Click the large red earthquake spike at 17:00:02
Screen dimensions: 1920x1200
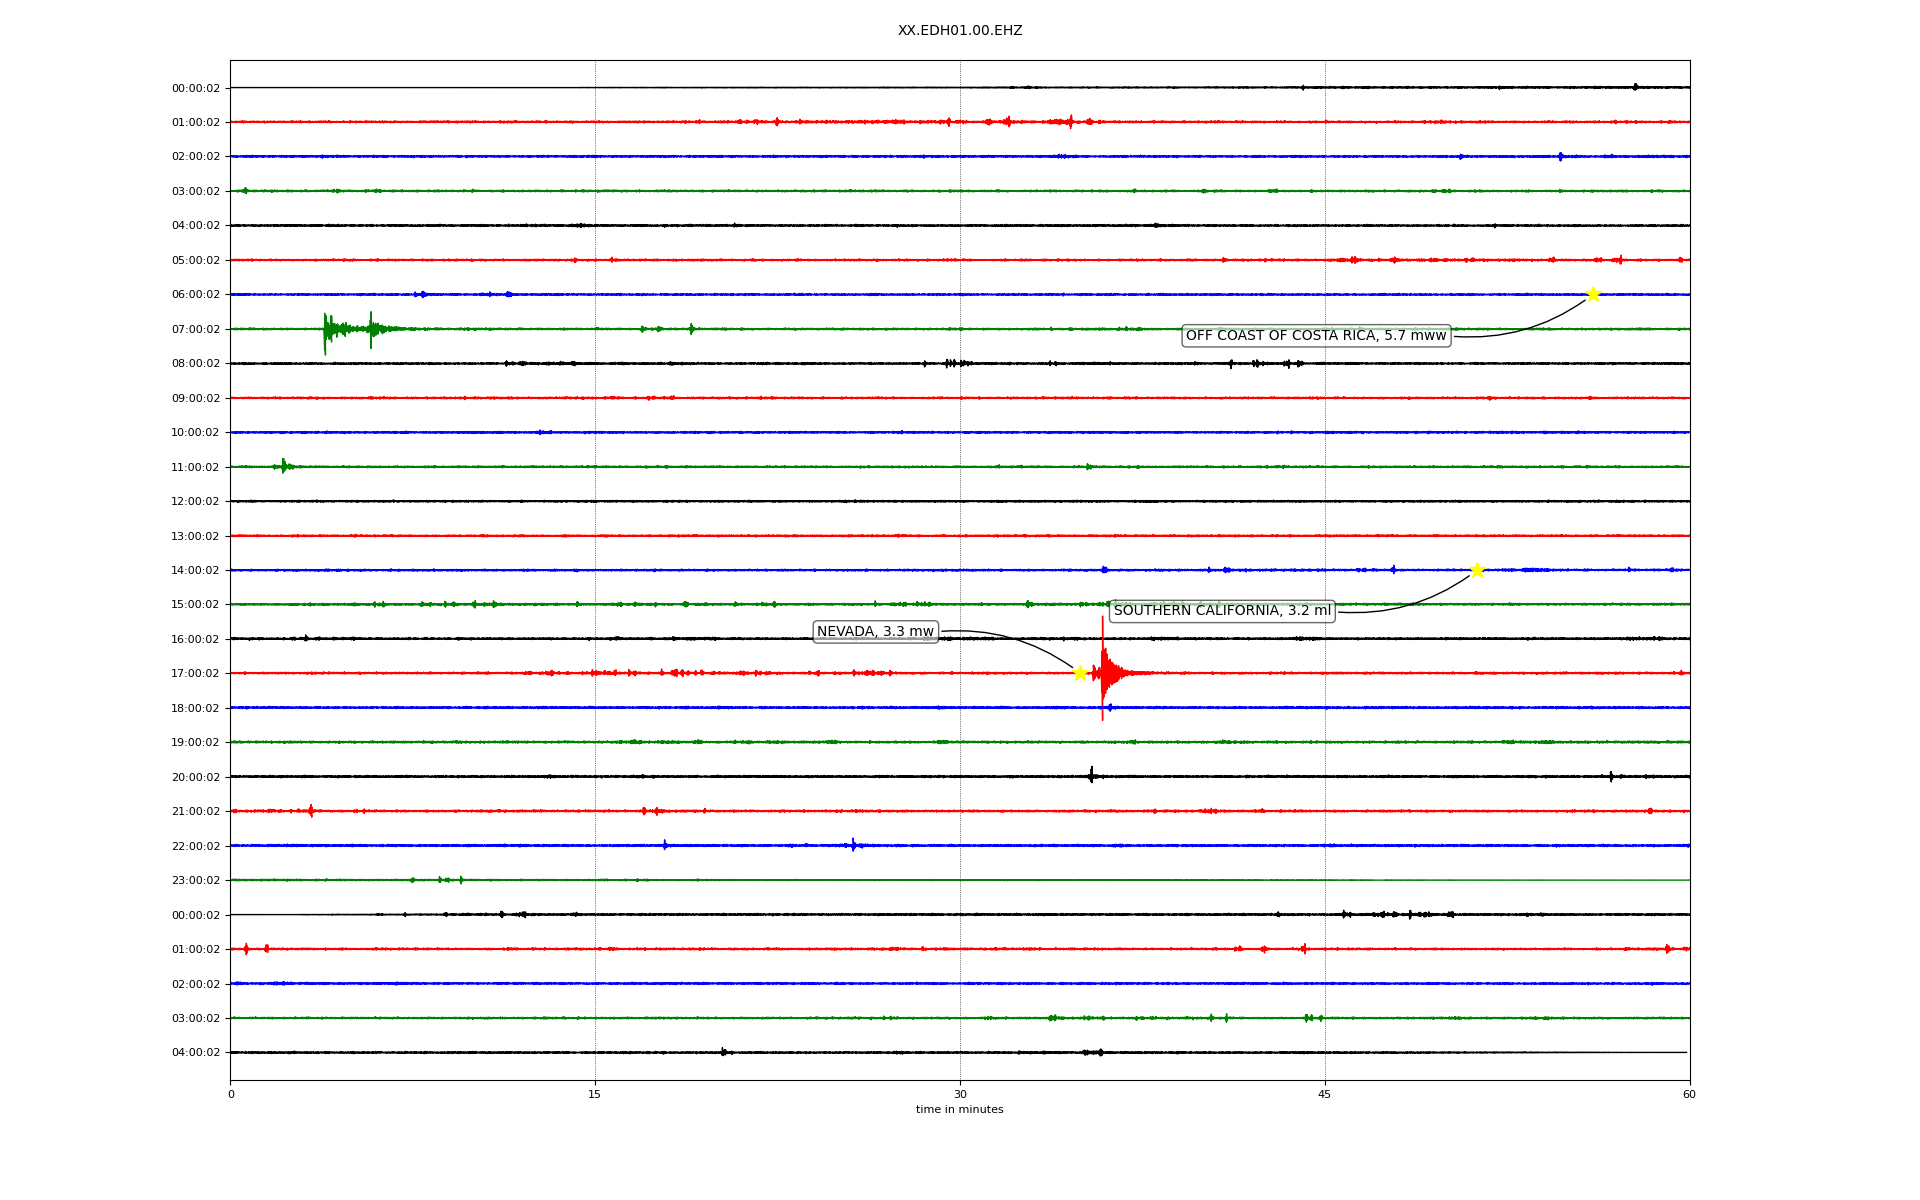tap(1103, 672)
